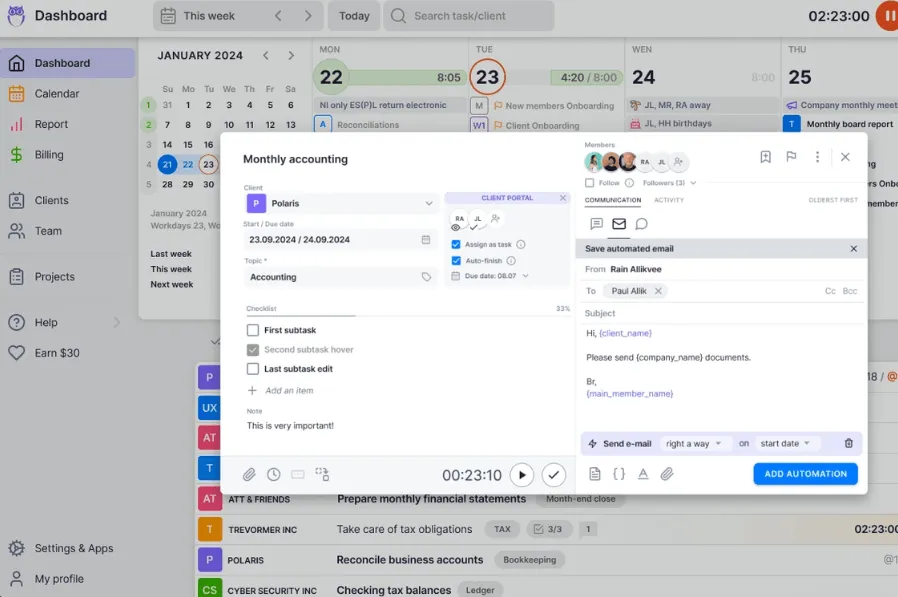Switch to the Activity tab
898x597 pixels.
[x=669, y=200]
